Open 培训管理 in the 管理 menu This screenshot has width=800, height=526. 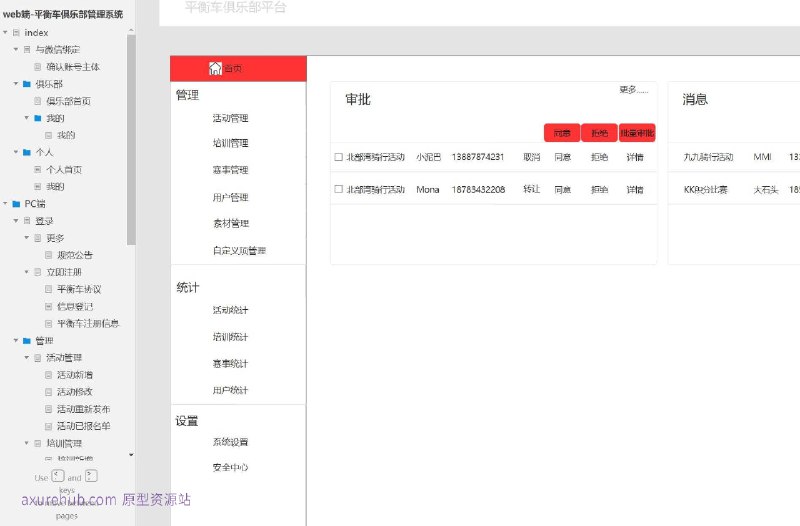tap(231, 143)
